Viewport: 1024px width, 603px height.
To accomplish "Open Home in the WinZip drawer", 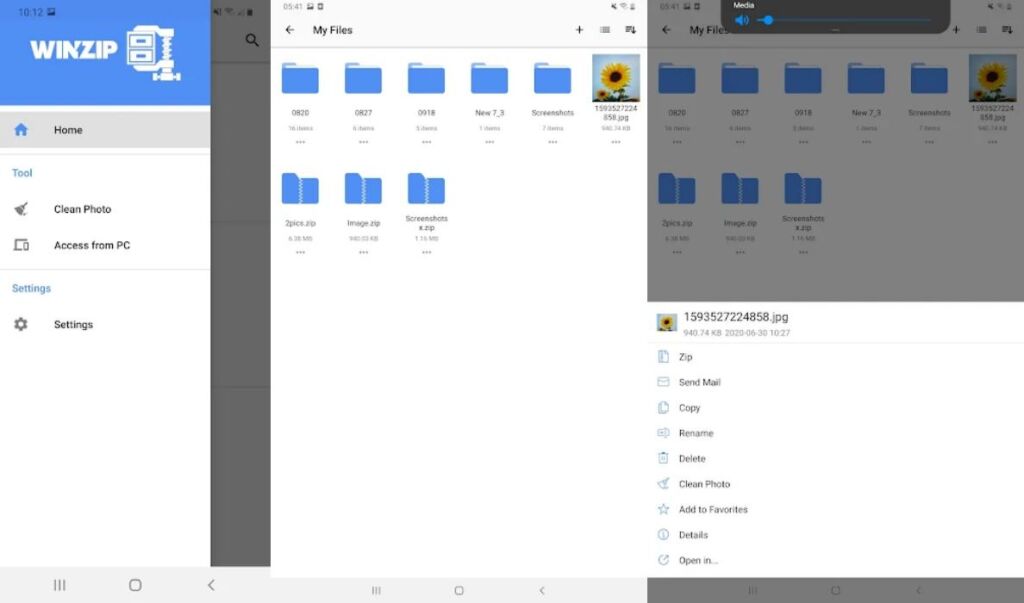I will pos(105,130).
